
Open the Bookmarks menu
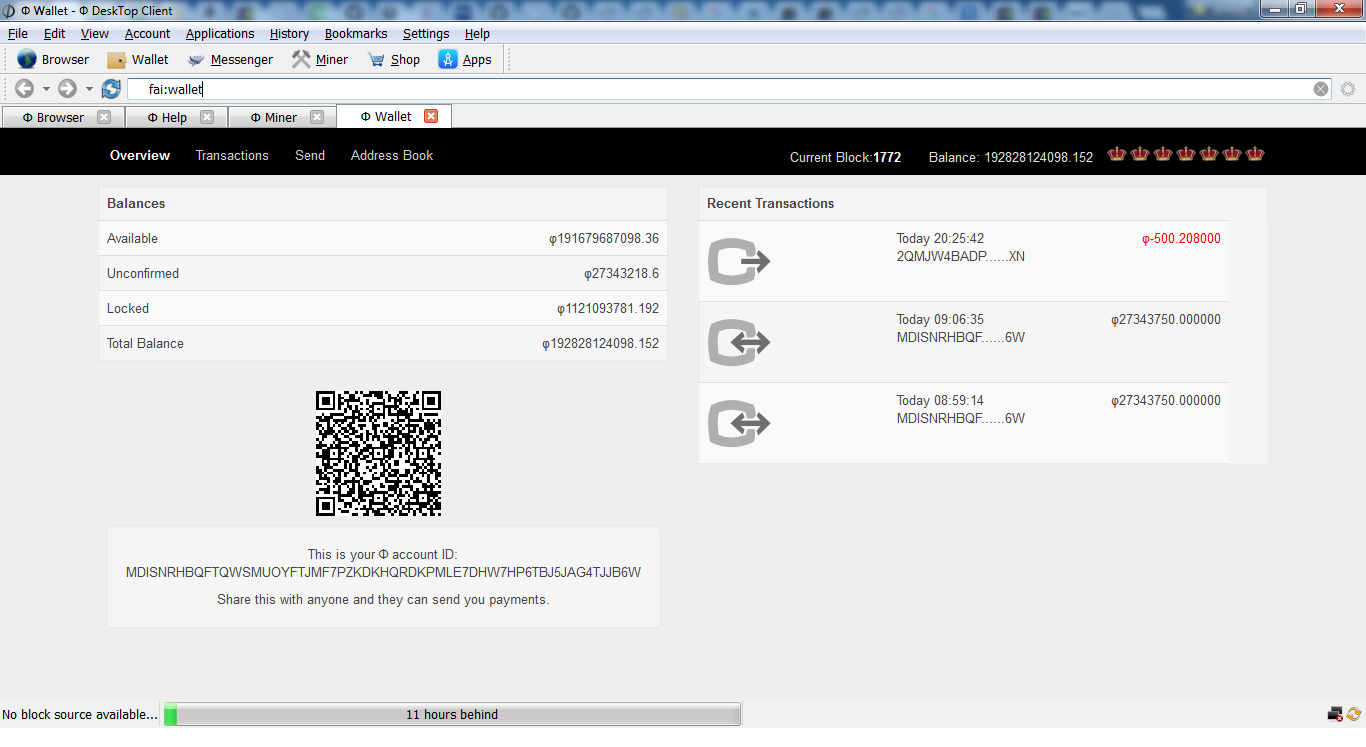point(356,33)
